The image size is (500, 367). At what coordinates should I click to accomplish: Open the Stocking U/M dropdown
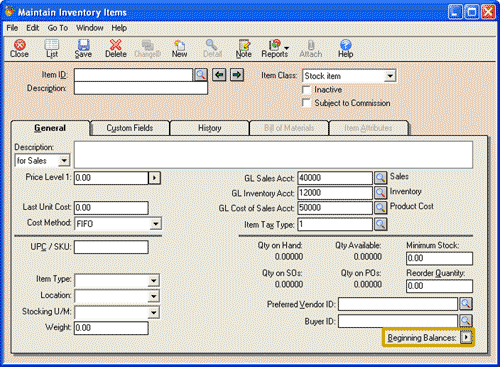pyautogui.click(x=153, y=312)
